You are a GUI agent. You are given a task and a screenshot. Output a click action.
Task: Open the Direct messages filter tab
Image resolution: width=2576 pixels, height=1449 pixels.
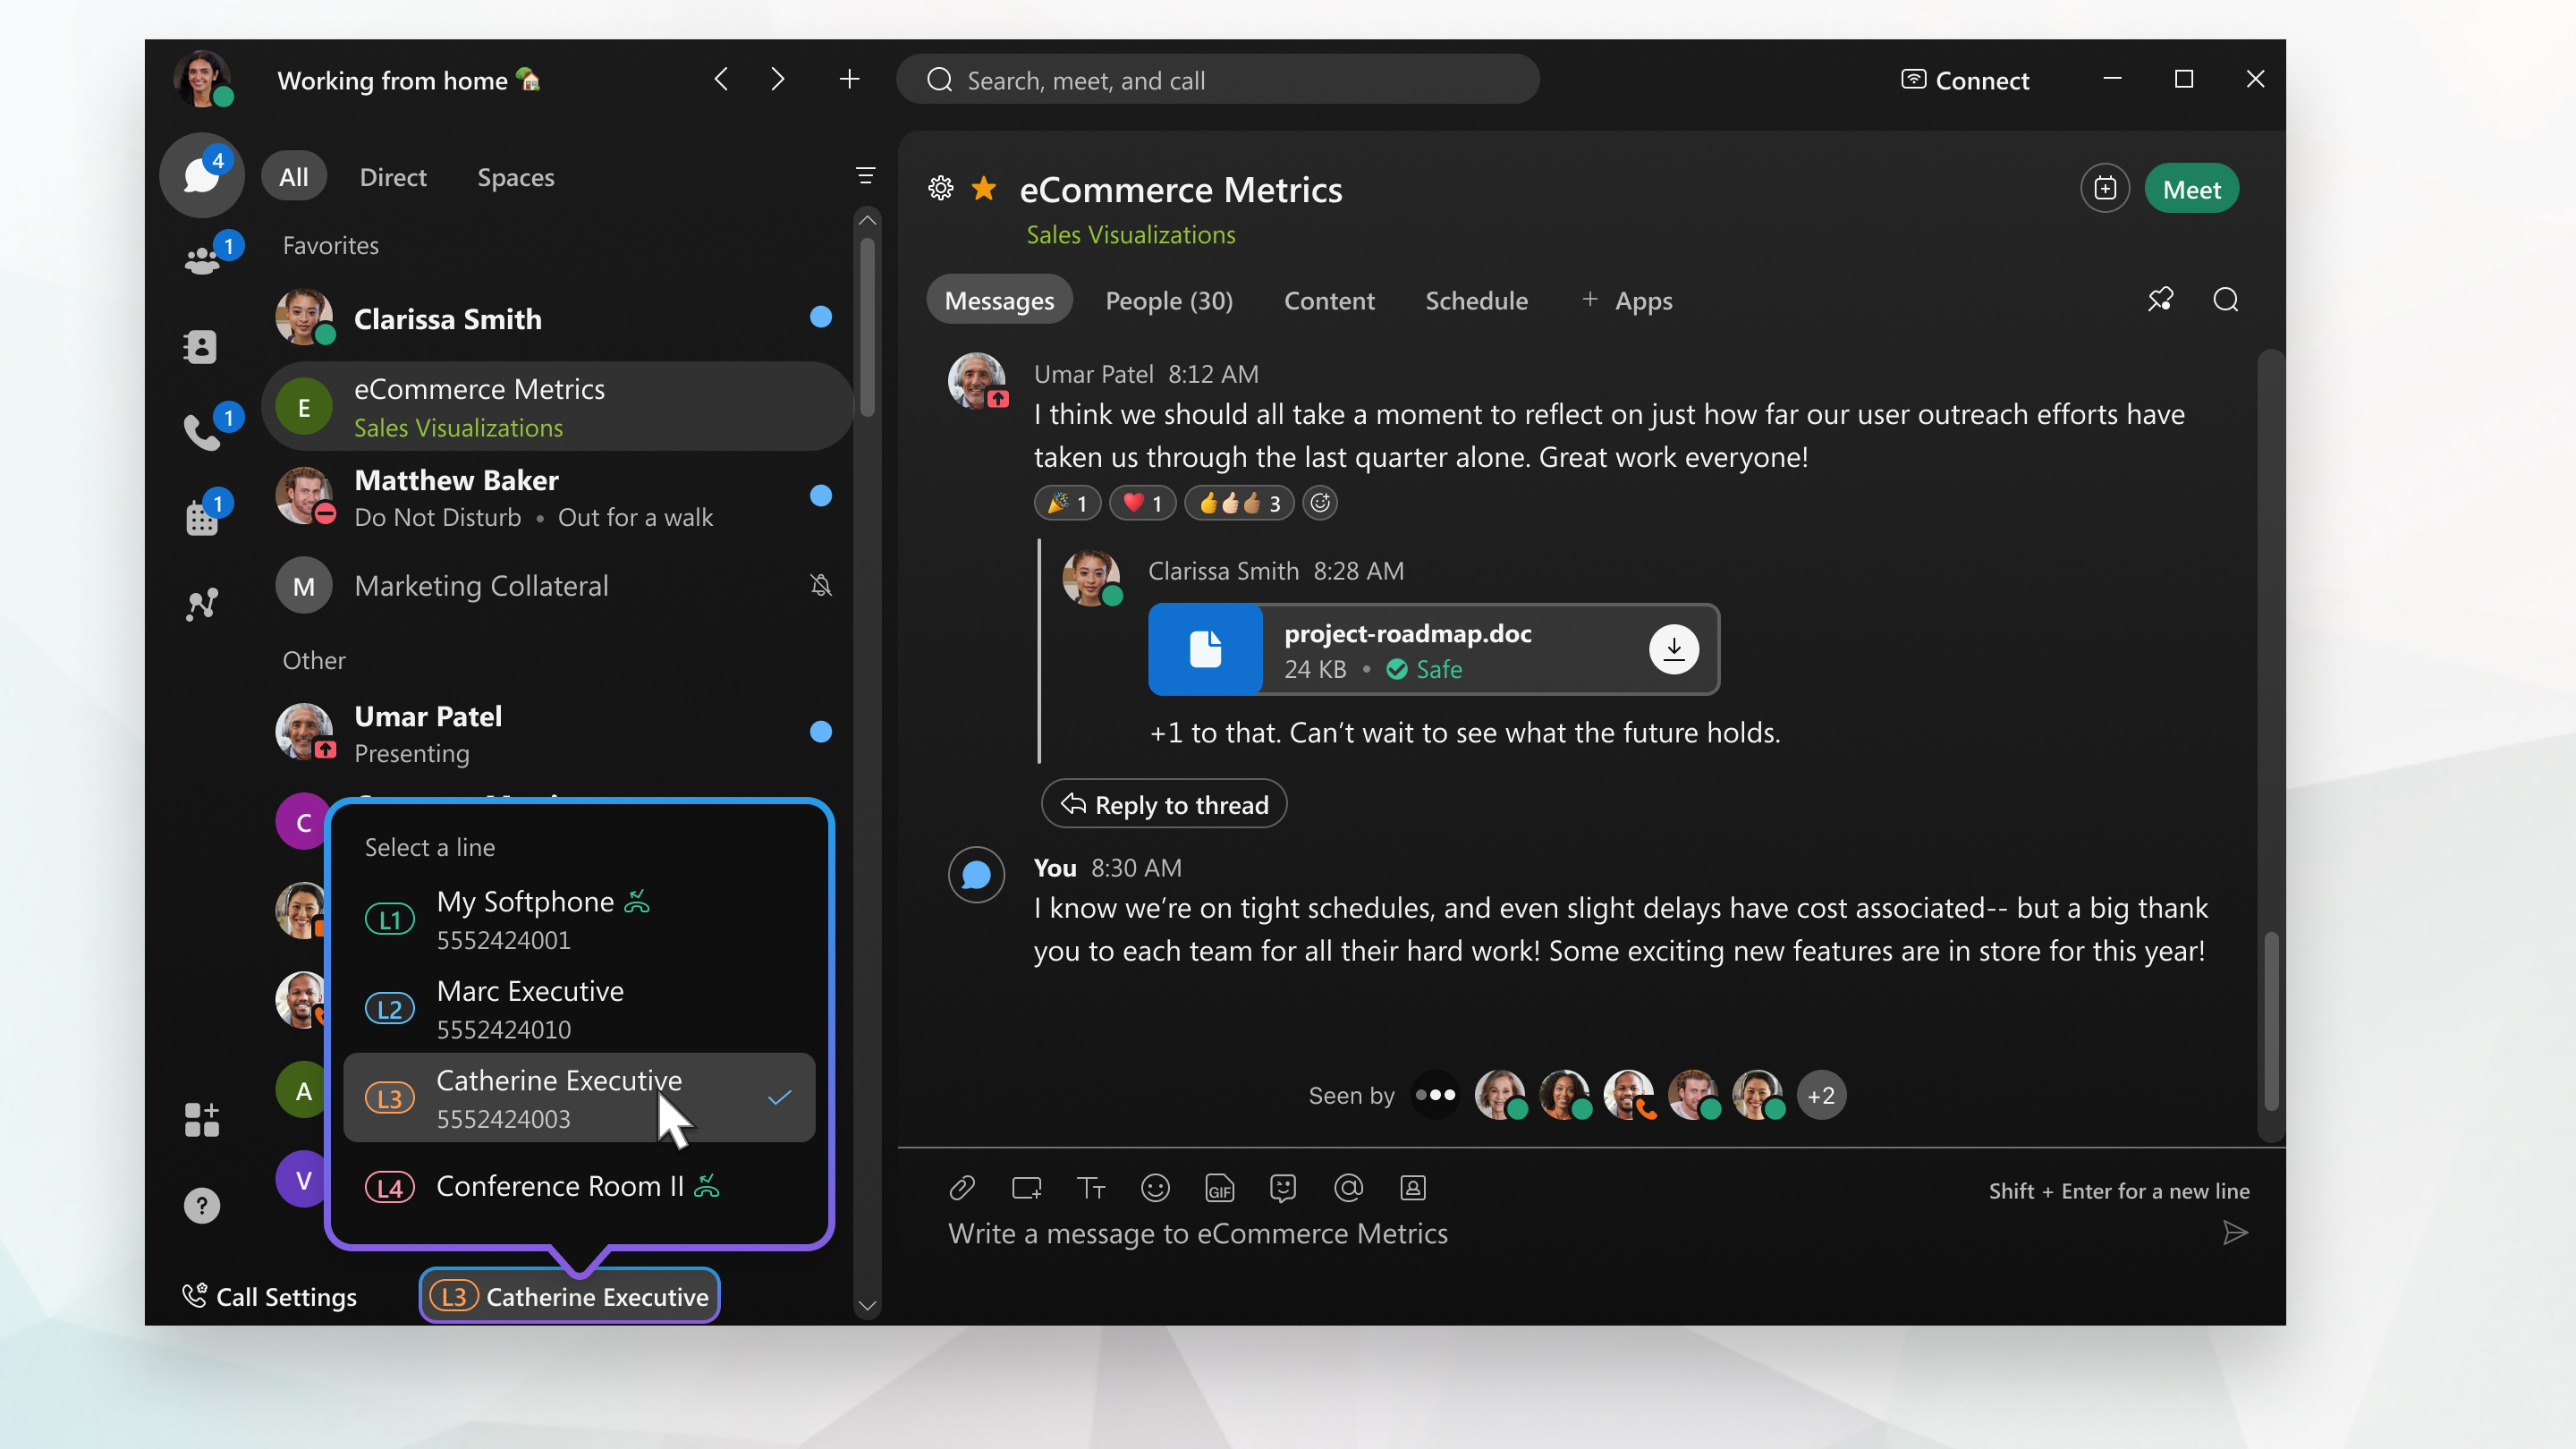point(393,175)
